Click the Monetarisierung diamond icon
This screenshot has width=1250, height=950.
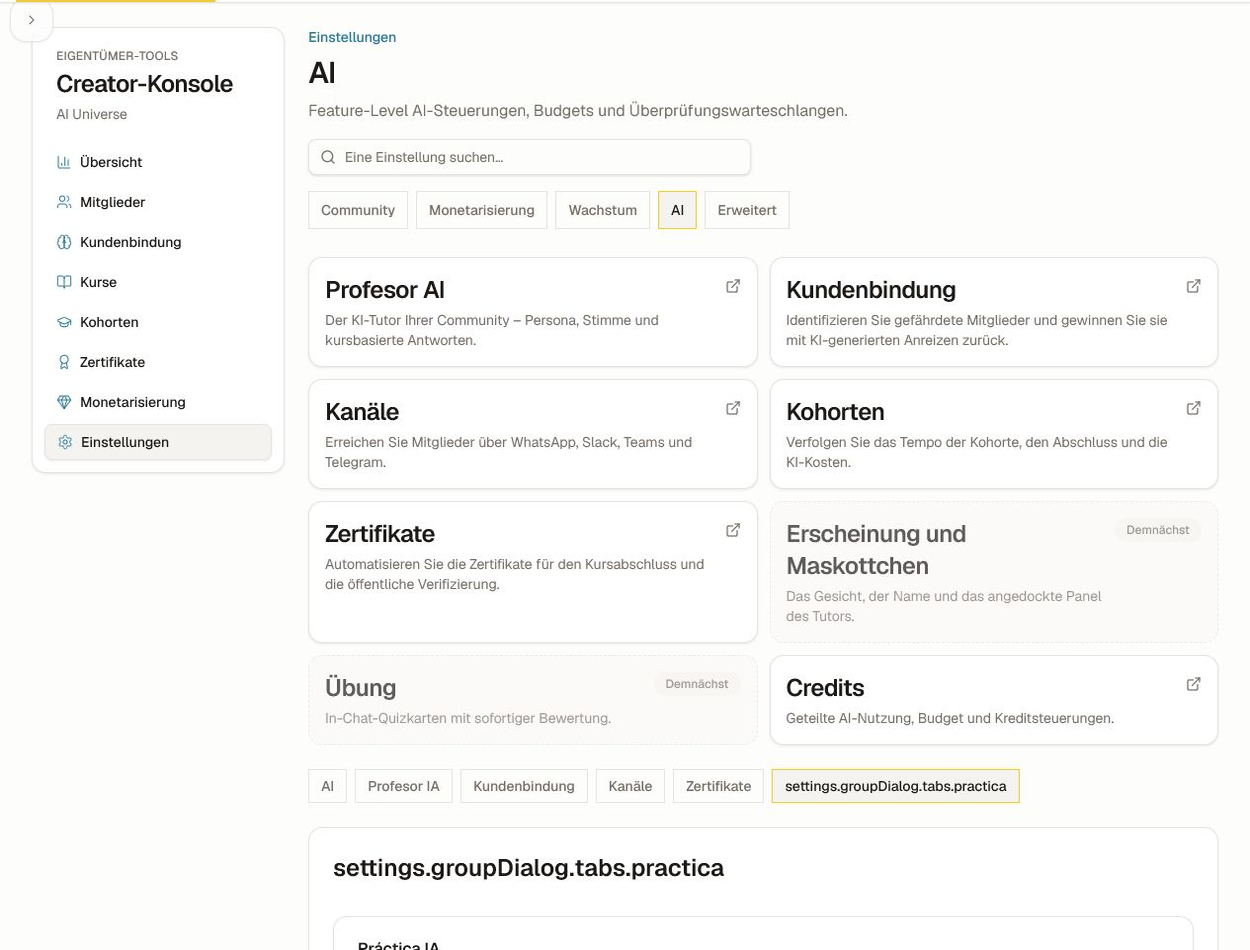click(x=64, y=402)
